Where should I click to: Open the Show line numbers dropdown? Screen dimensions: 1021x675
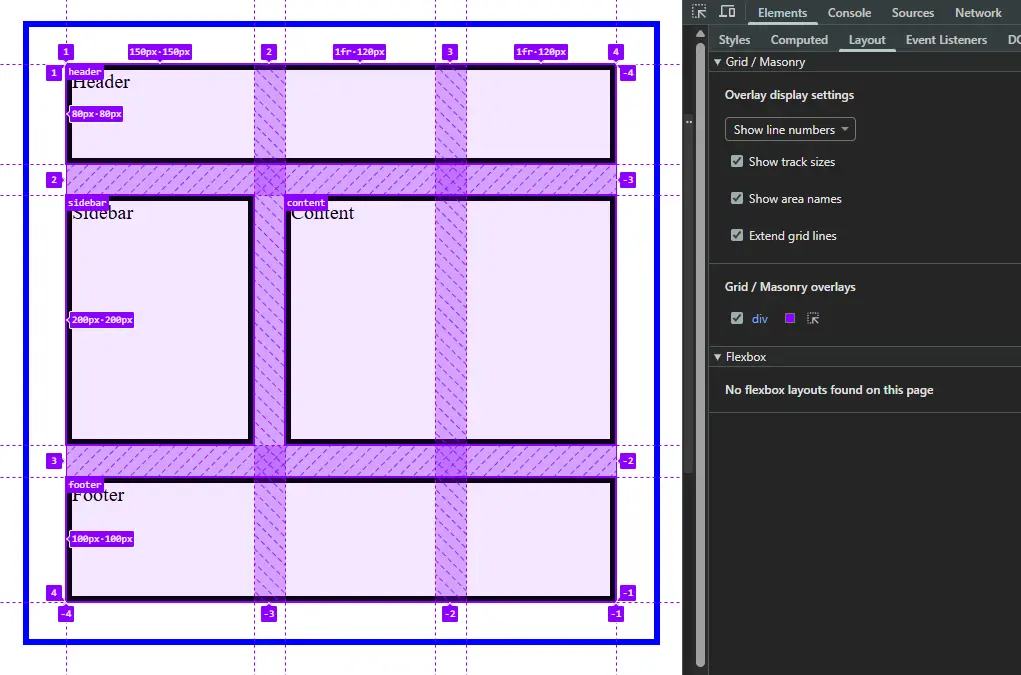[790, 130]
